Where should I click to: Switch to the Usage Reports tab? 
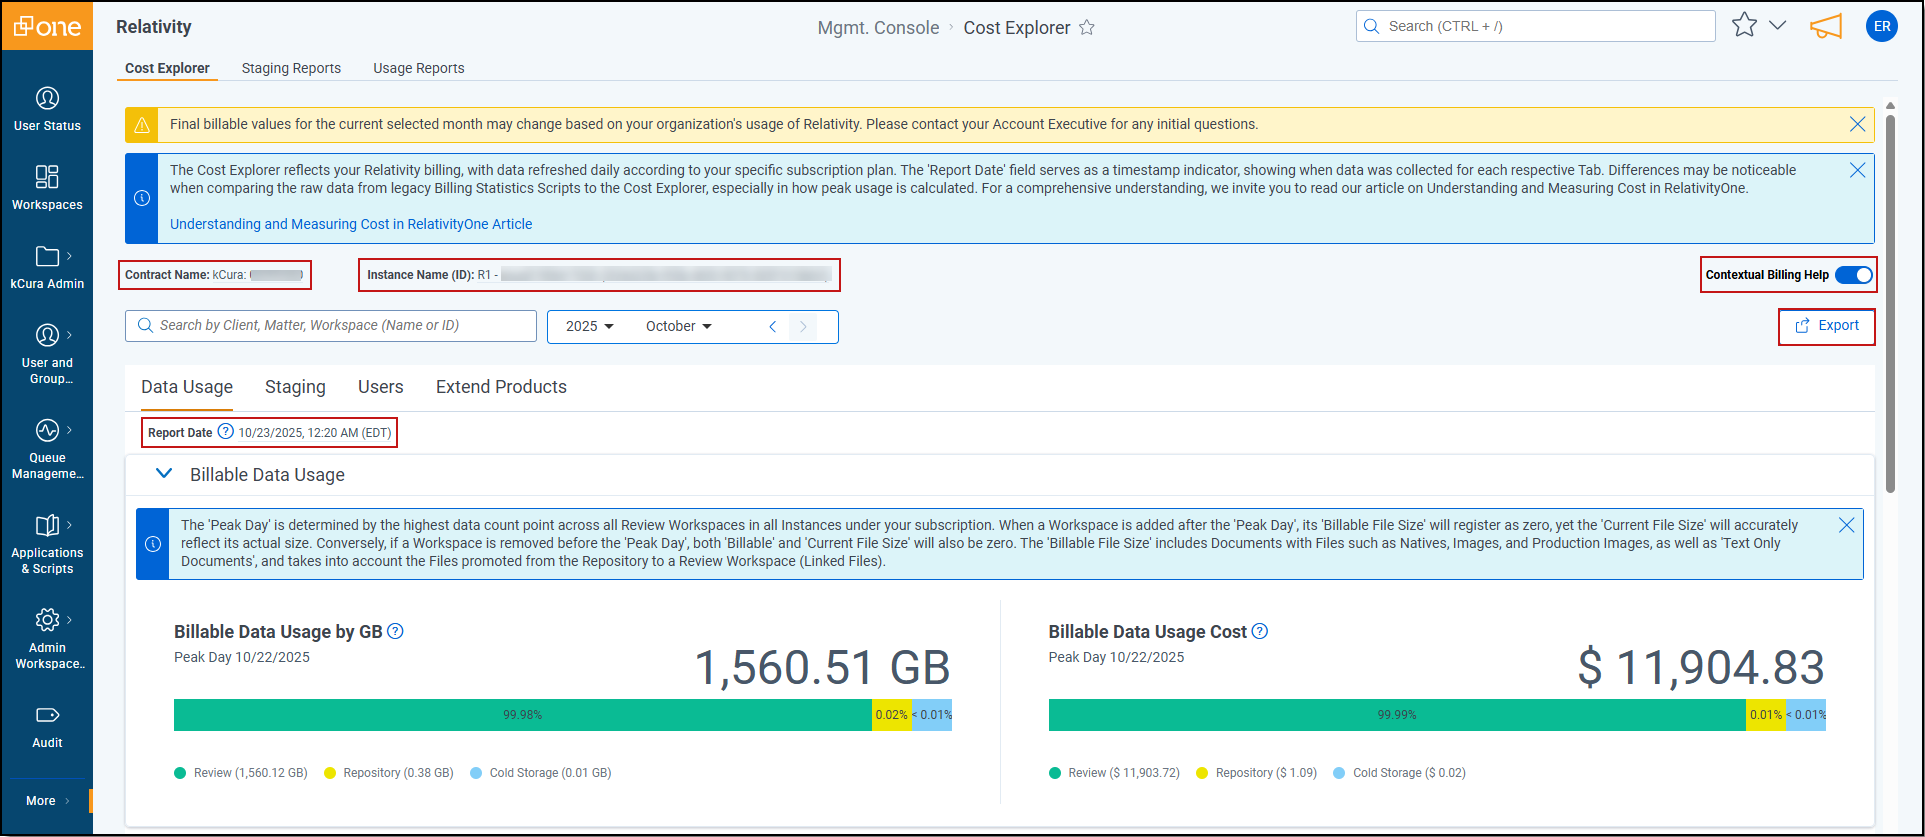(419, 68)
